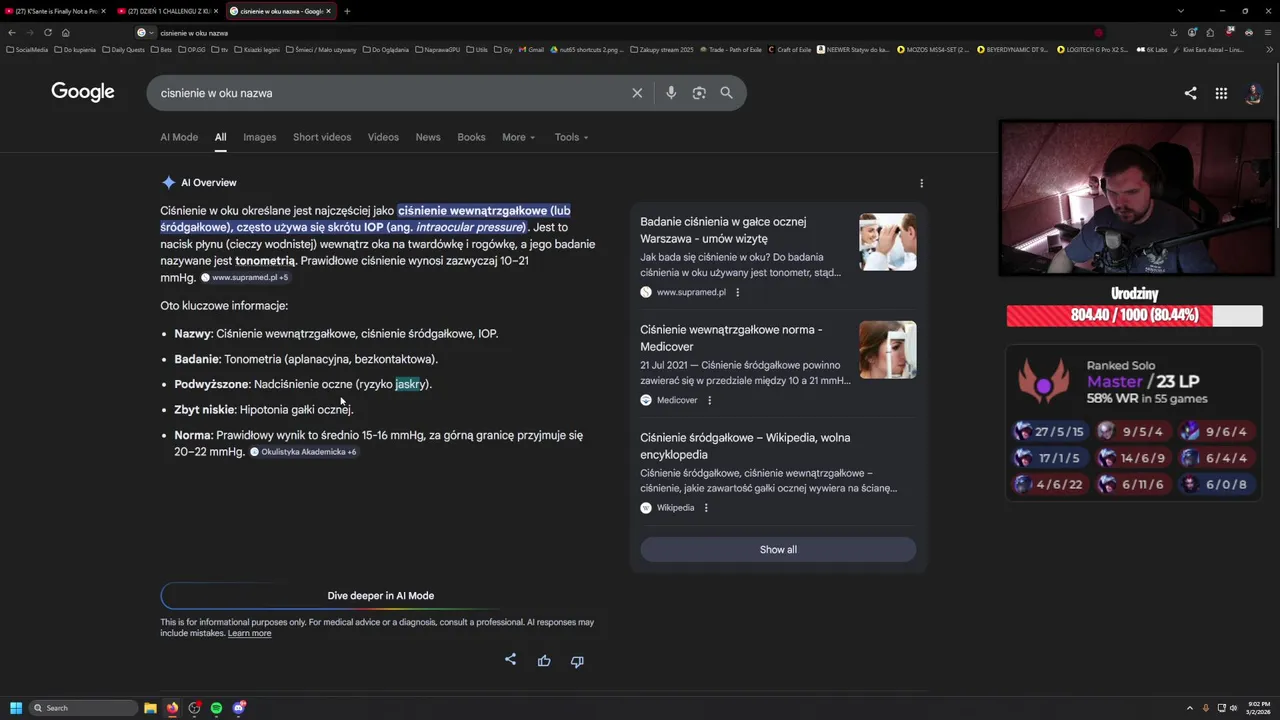The height and width of the screenshot is (720, 1280).
Task: Clear the Google search box text
Action: [637, 93]
